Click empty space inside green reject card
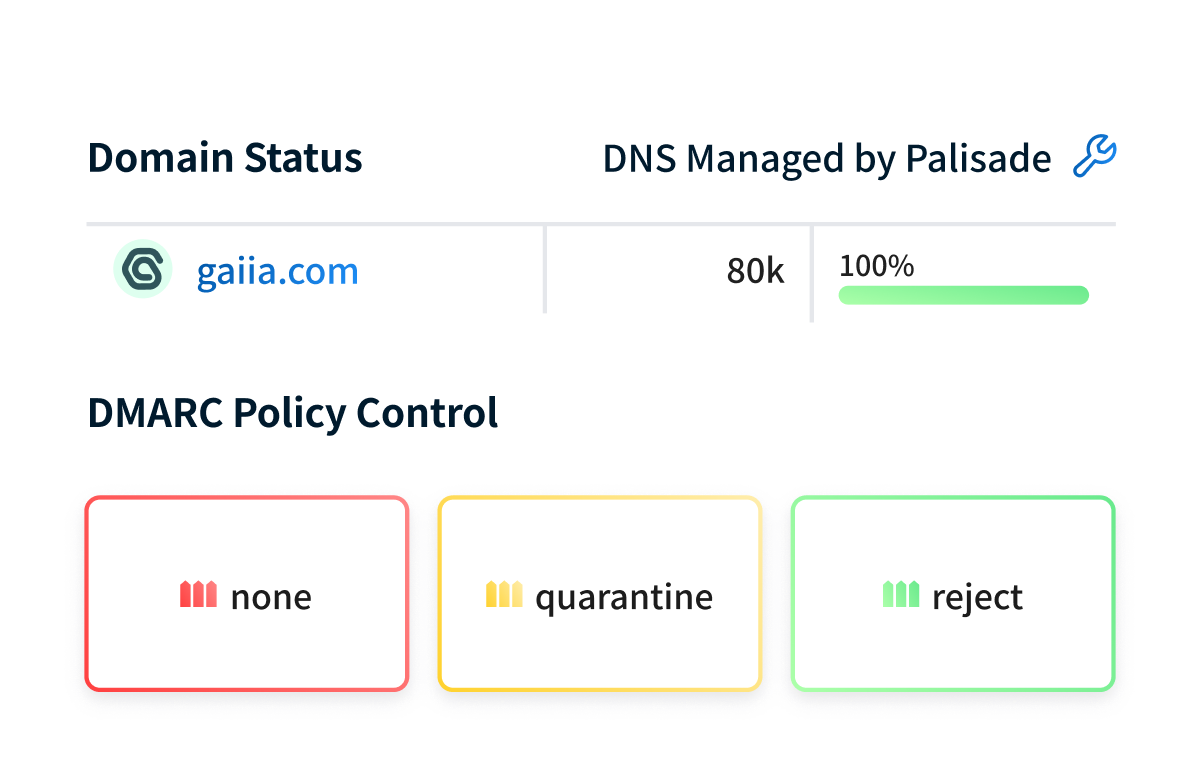Viewport: 1200px width, 778px height. [953, 540]
